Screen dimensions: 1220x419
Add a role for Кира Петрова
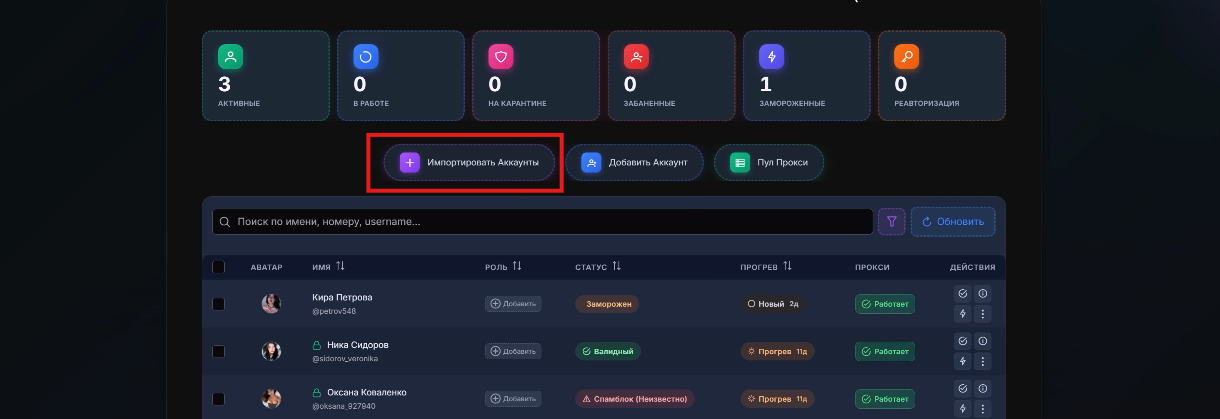coord(513,304)
